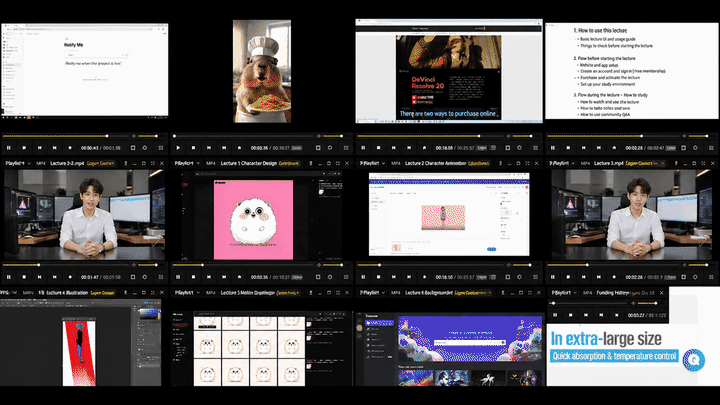The height and width of the screenshot is (405, 720).
Task: Stop the Funding History player
Action: 570,315
